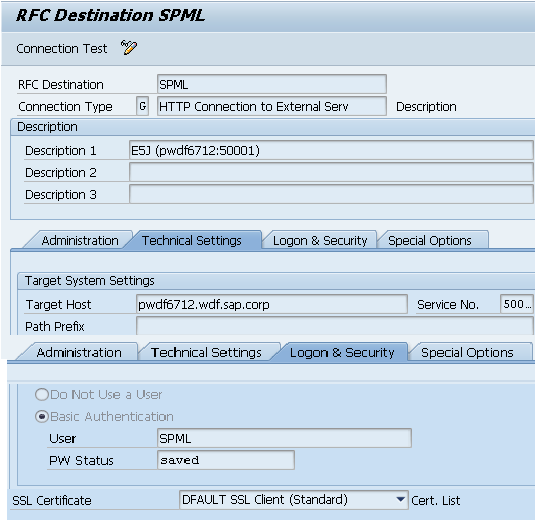The image size is (535, 520).
Task: Click the Description label beside Connection Type
Action: (426, 106)
